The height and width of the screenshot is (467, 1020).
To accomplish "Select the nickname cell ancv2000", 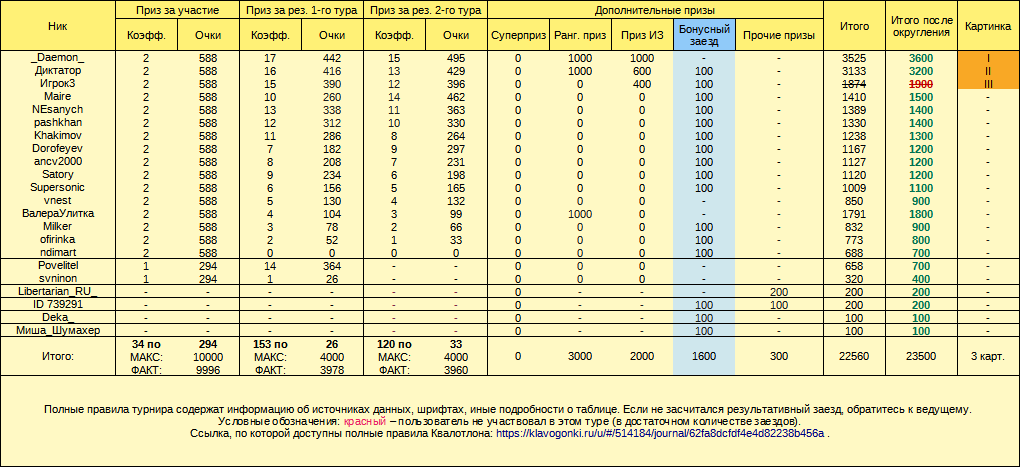I will pyautogui.click(x=57, y=161).
